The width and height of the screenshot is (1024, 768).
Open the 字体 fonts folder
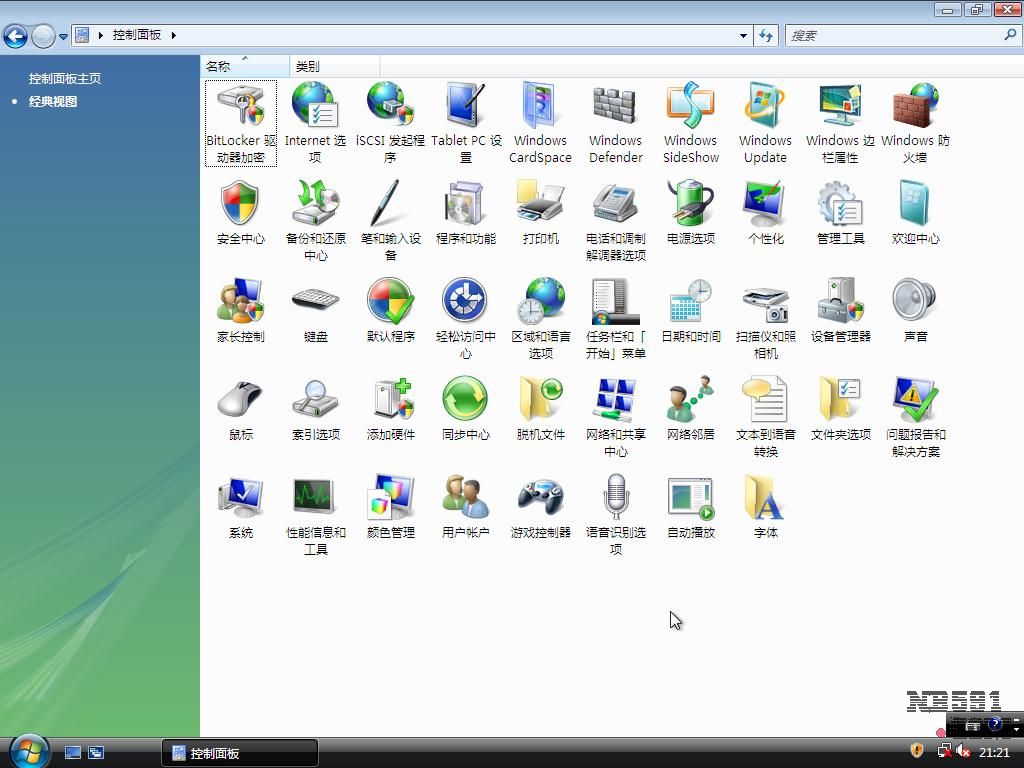(x=765, y=499)
